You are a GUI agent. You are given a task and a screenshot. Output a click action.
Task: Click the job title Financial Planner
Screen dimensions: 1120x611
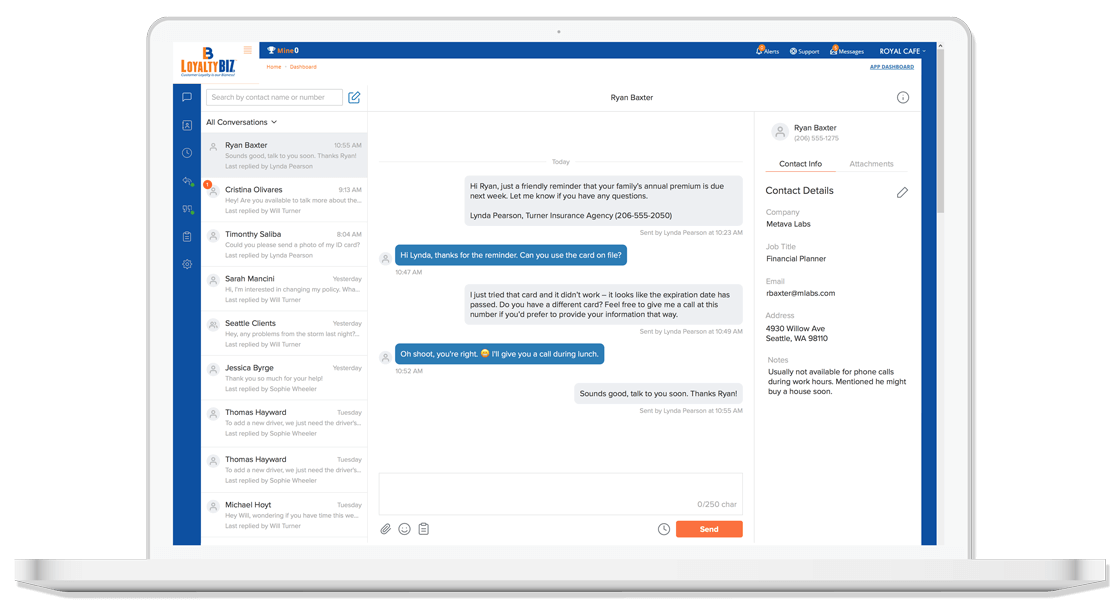point(796,259)
